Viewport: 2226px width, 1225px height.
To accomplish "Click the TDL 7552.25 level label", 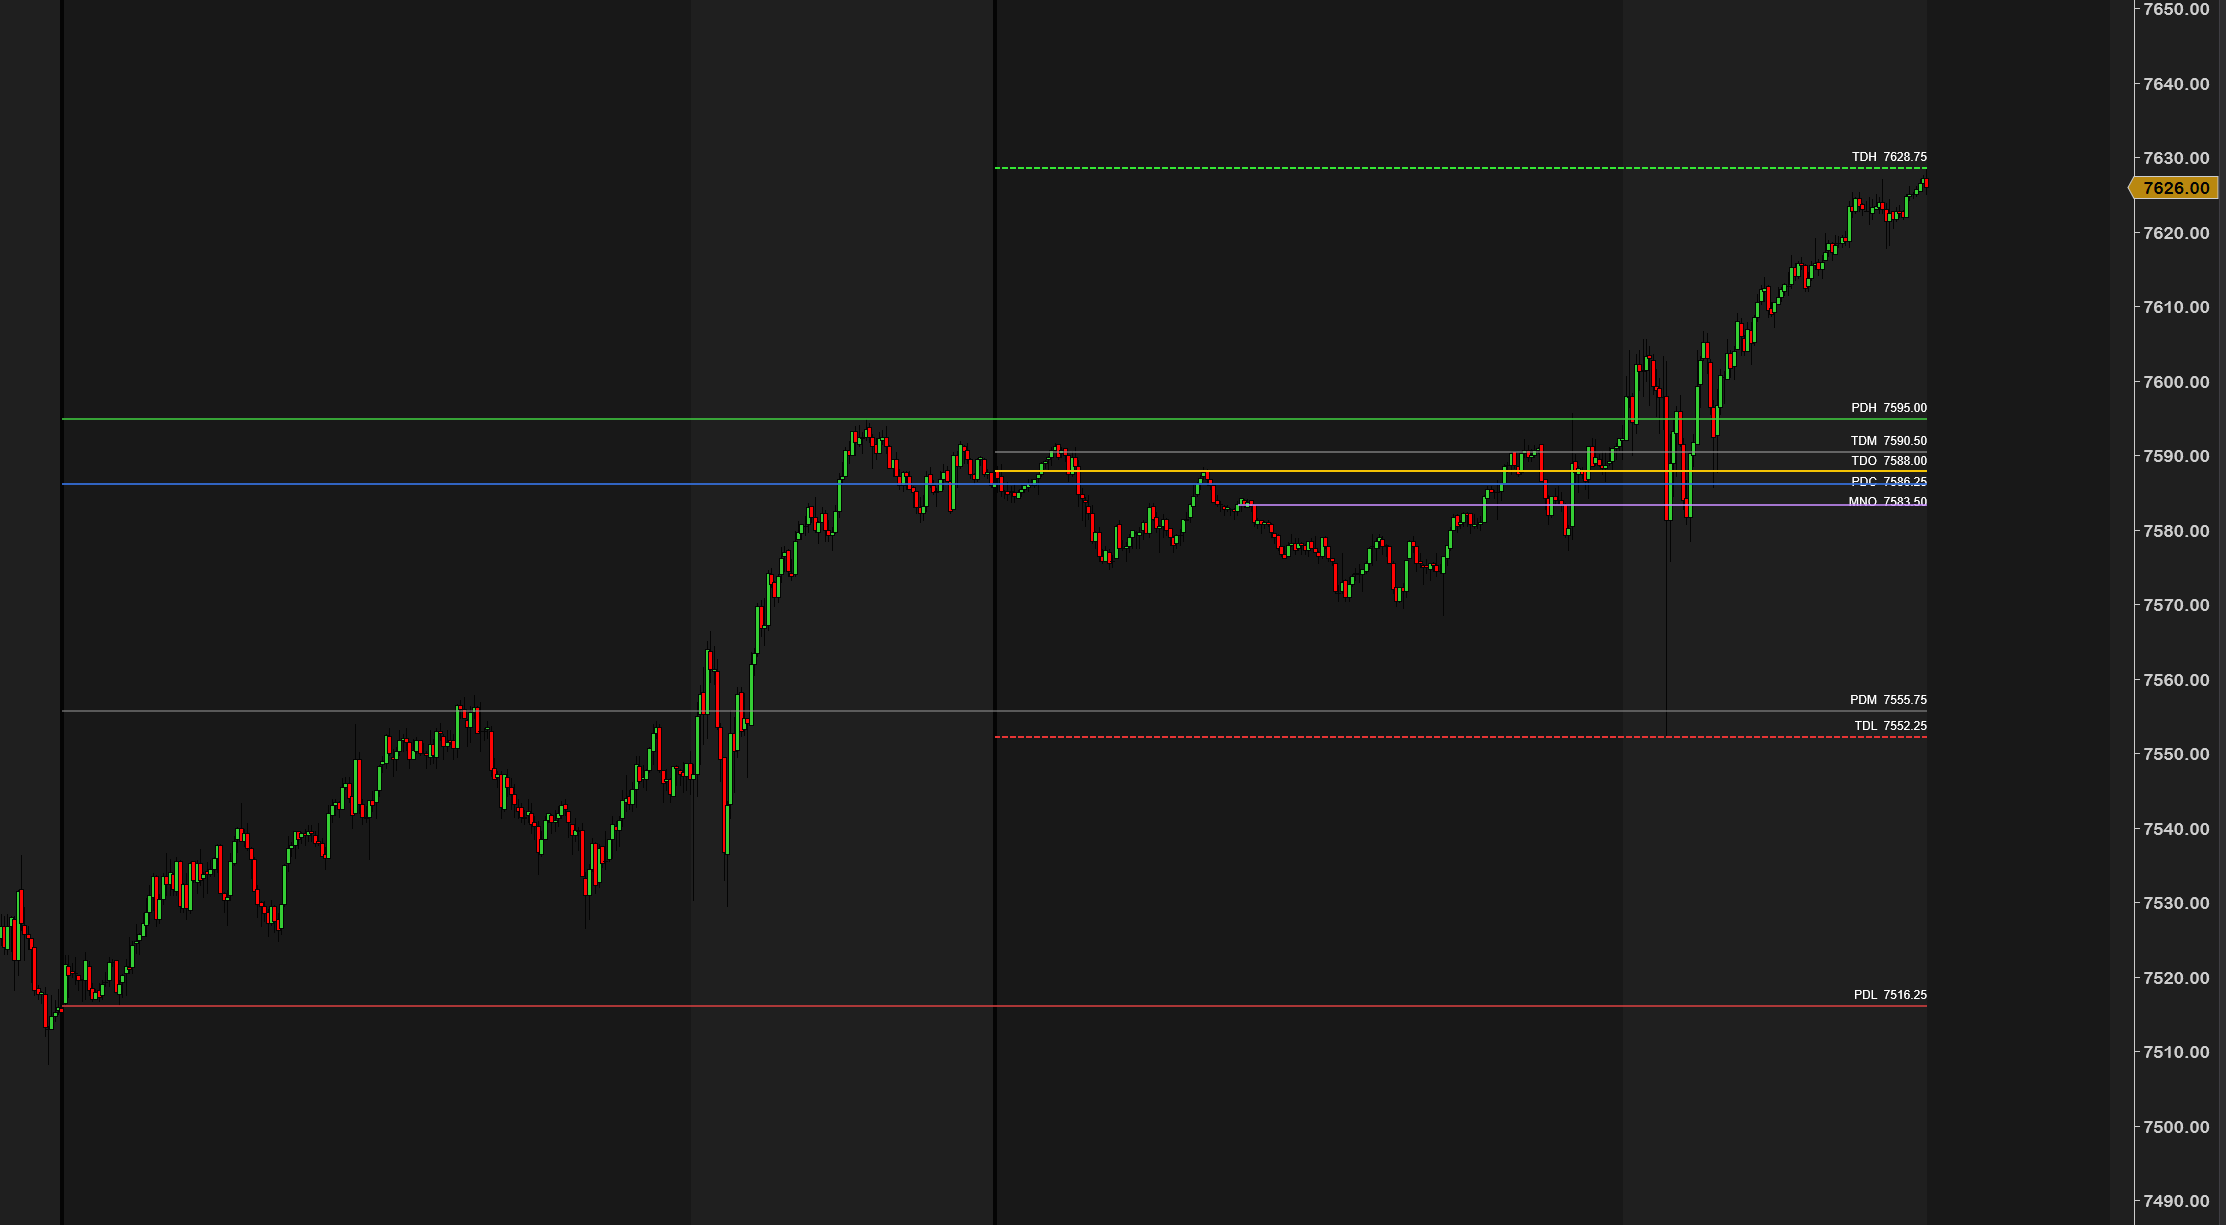I will coord(1890,726).
